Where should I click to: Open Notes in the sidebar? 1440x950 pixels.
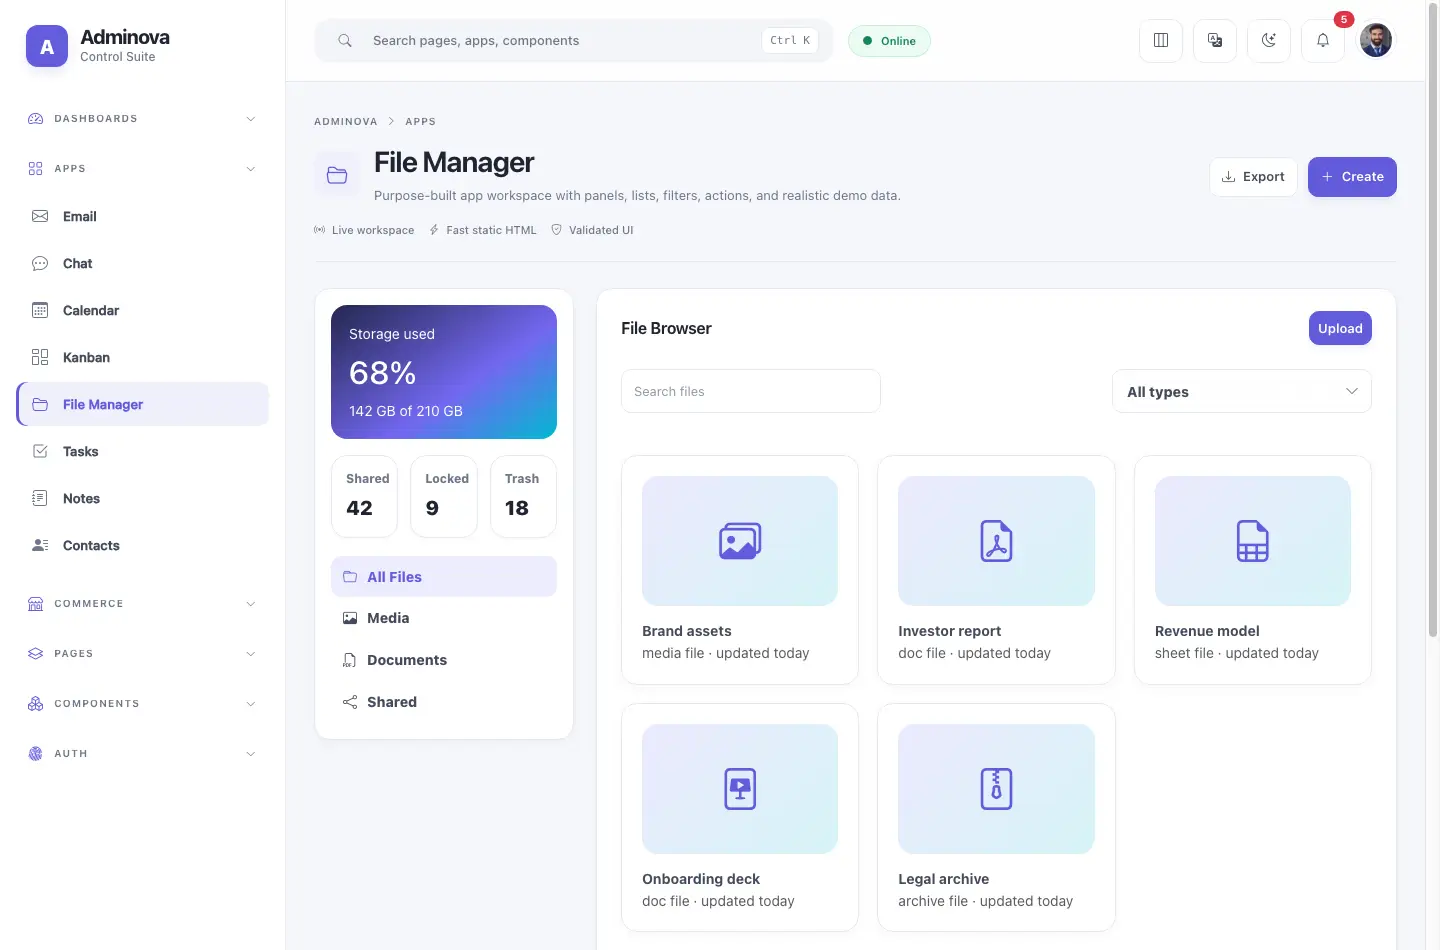142,498
